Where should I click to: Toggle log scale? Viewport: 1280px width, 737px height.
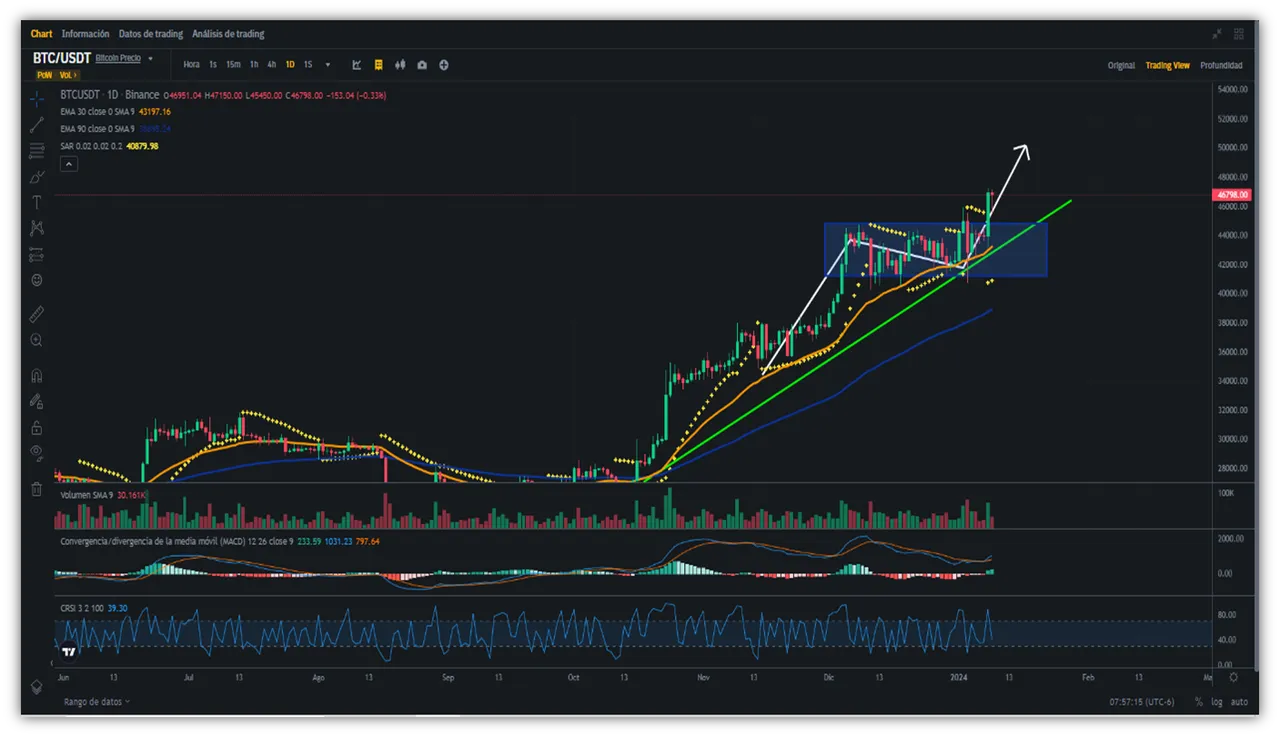[x=1217, y=702]
